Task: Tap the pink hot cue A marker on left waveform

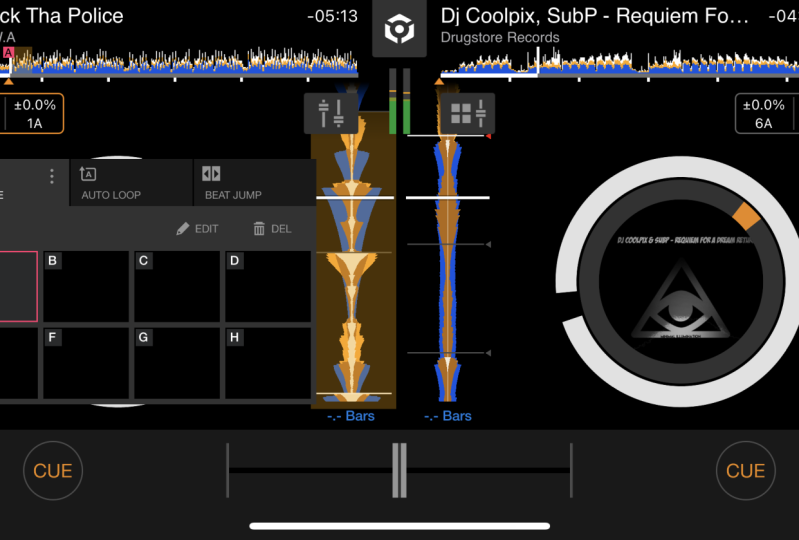Action: [8, 52]
